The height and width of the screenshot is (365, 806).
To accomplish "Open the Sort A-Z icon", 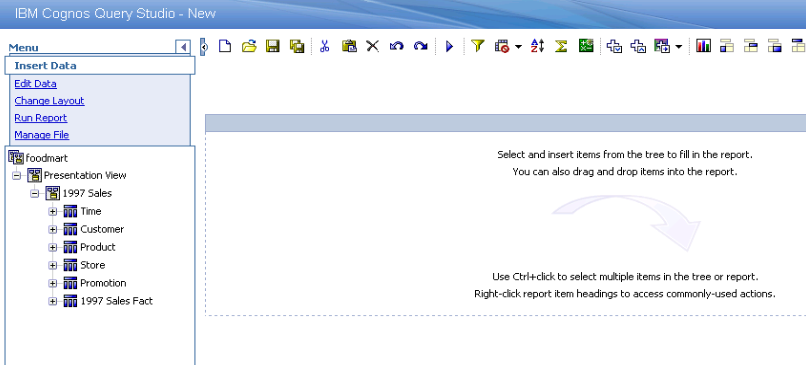I will click(537, 46).
